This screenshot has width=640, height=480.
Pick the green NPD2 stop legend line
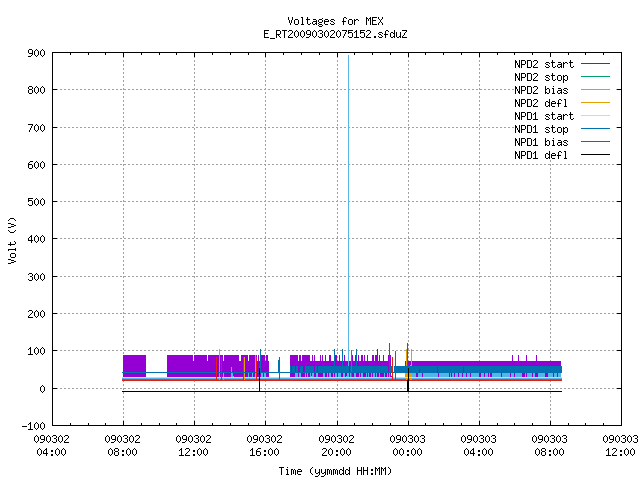[x=595, y=77]
